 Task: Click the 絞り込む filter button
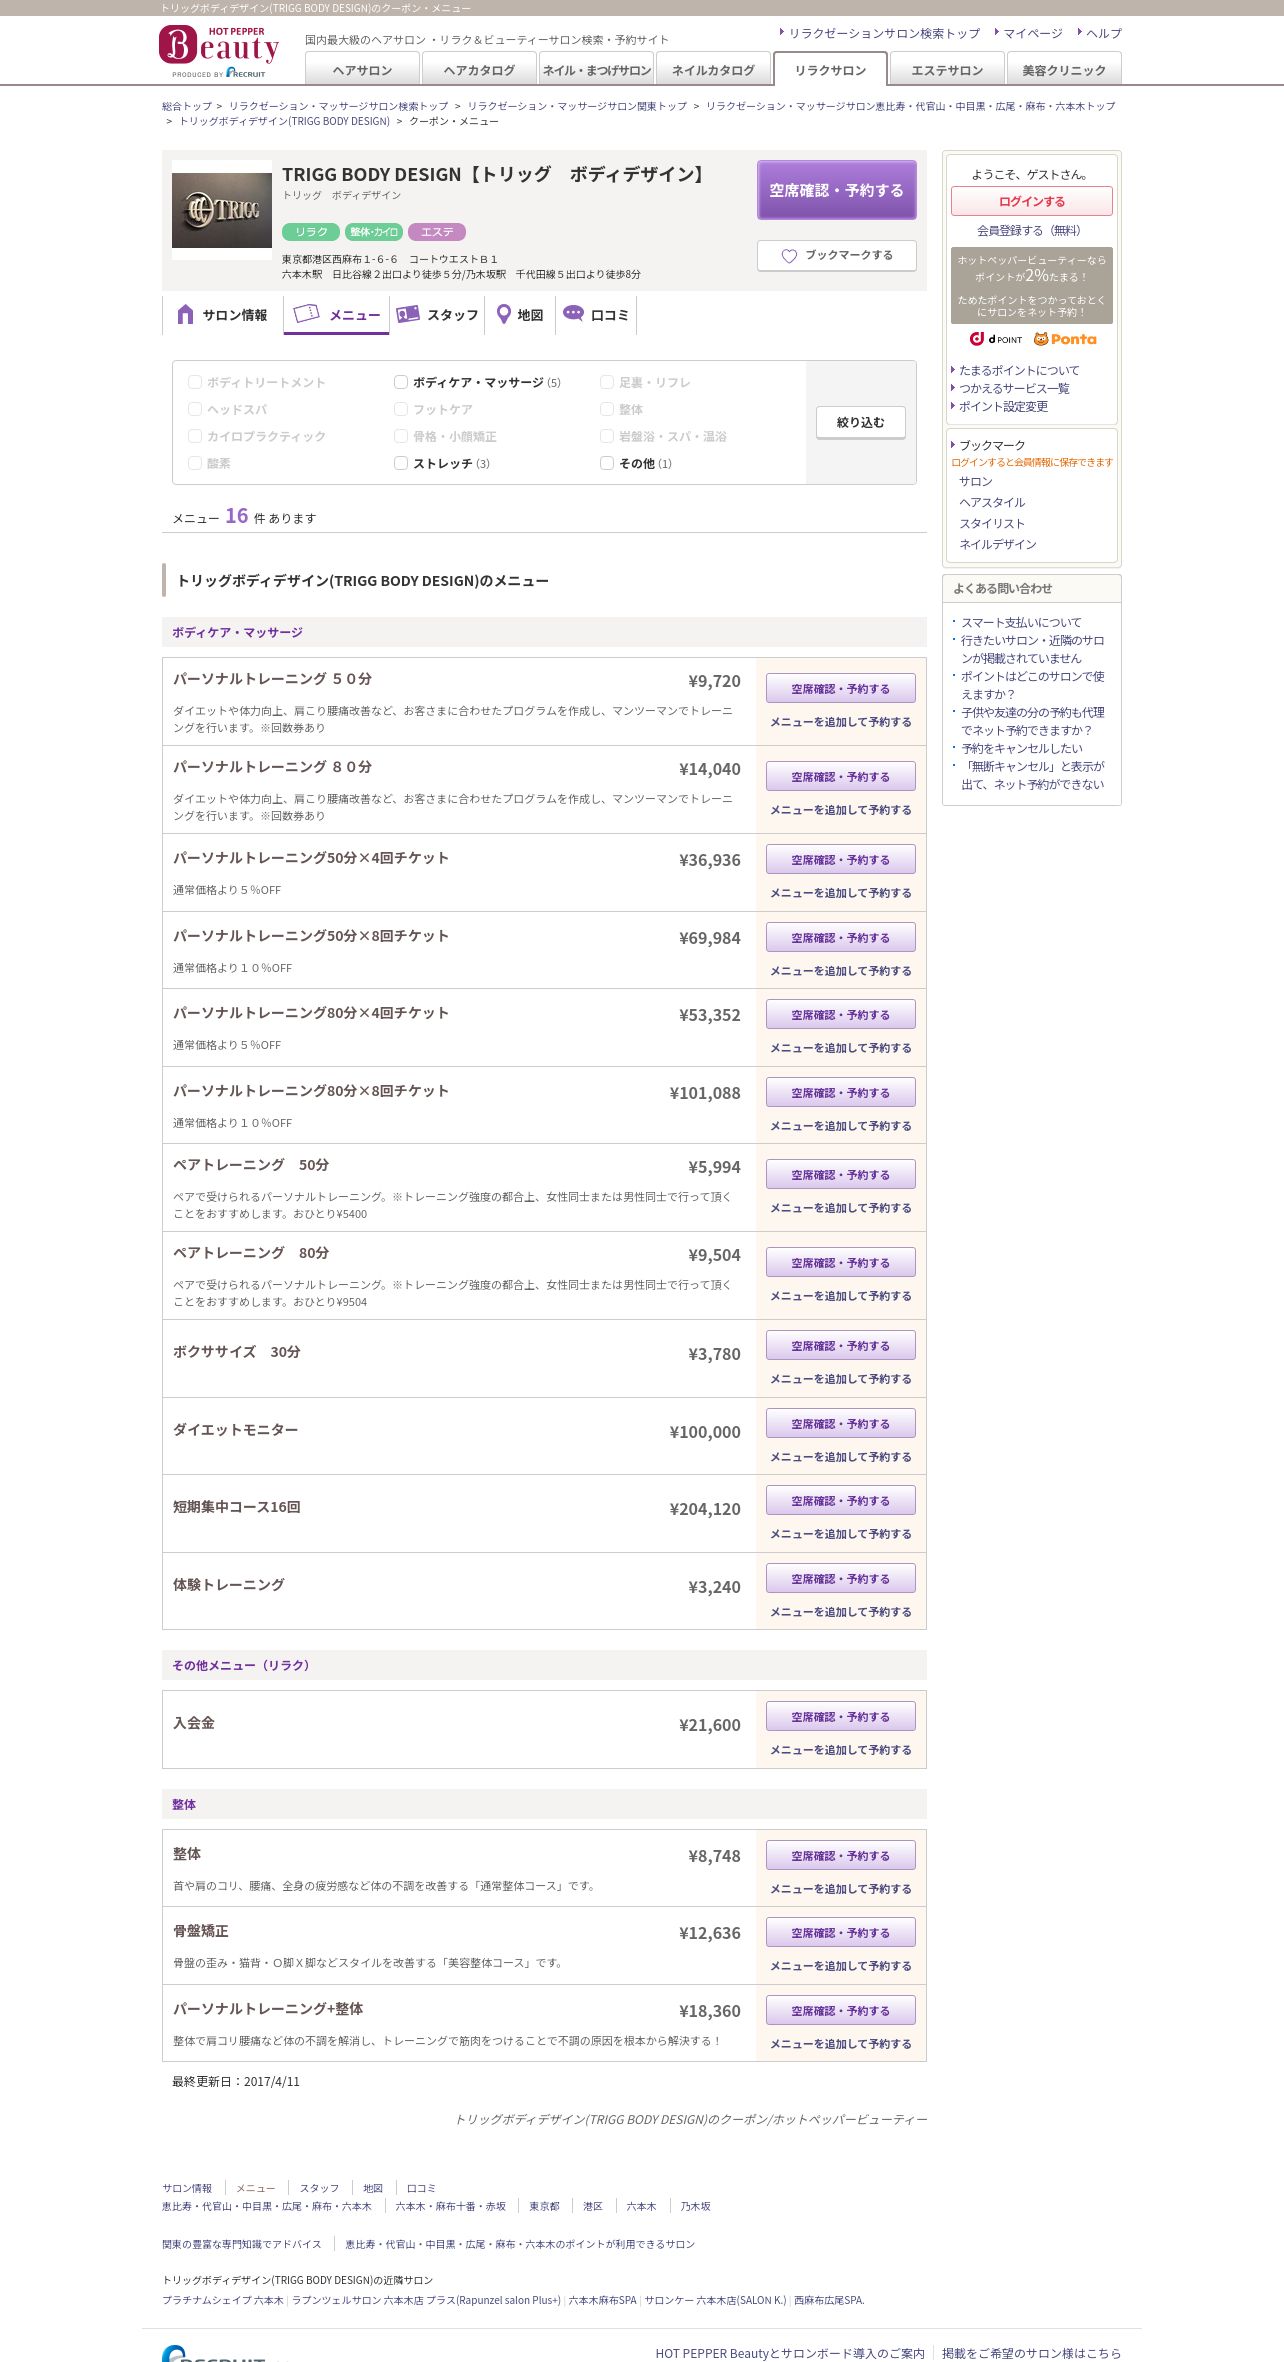click(861, 422)
